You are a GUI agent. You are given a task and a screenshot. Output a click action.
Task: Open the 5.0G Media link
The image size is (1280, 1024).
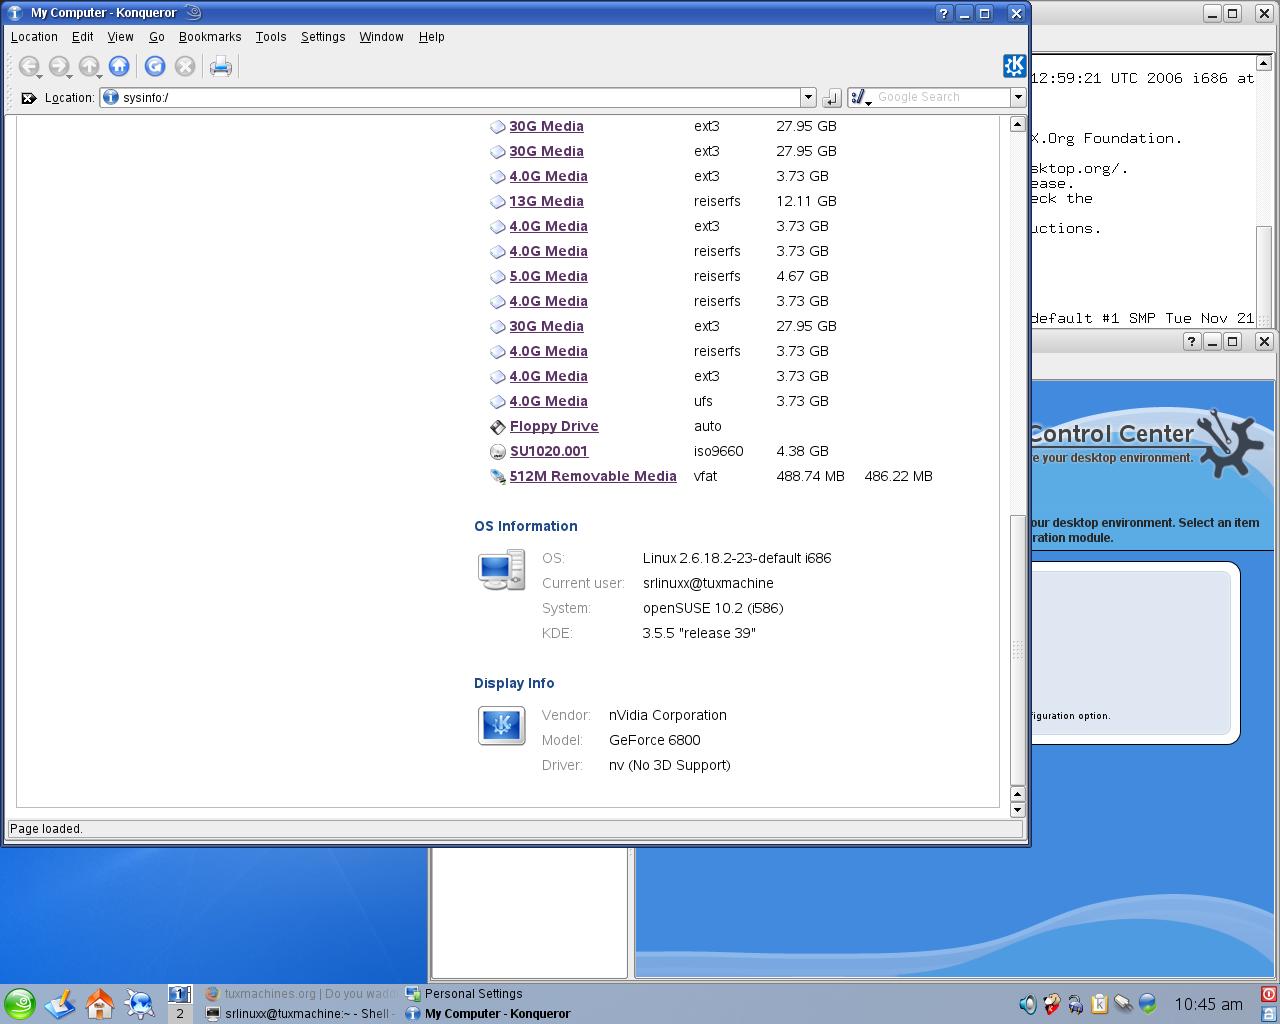548,276
